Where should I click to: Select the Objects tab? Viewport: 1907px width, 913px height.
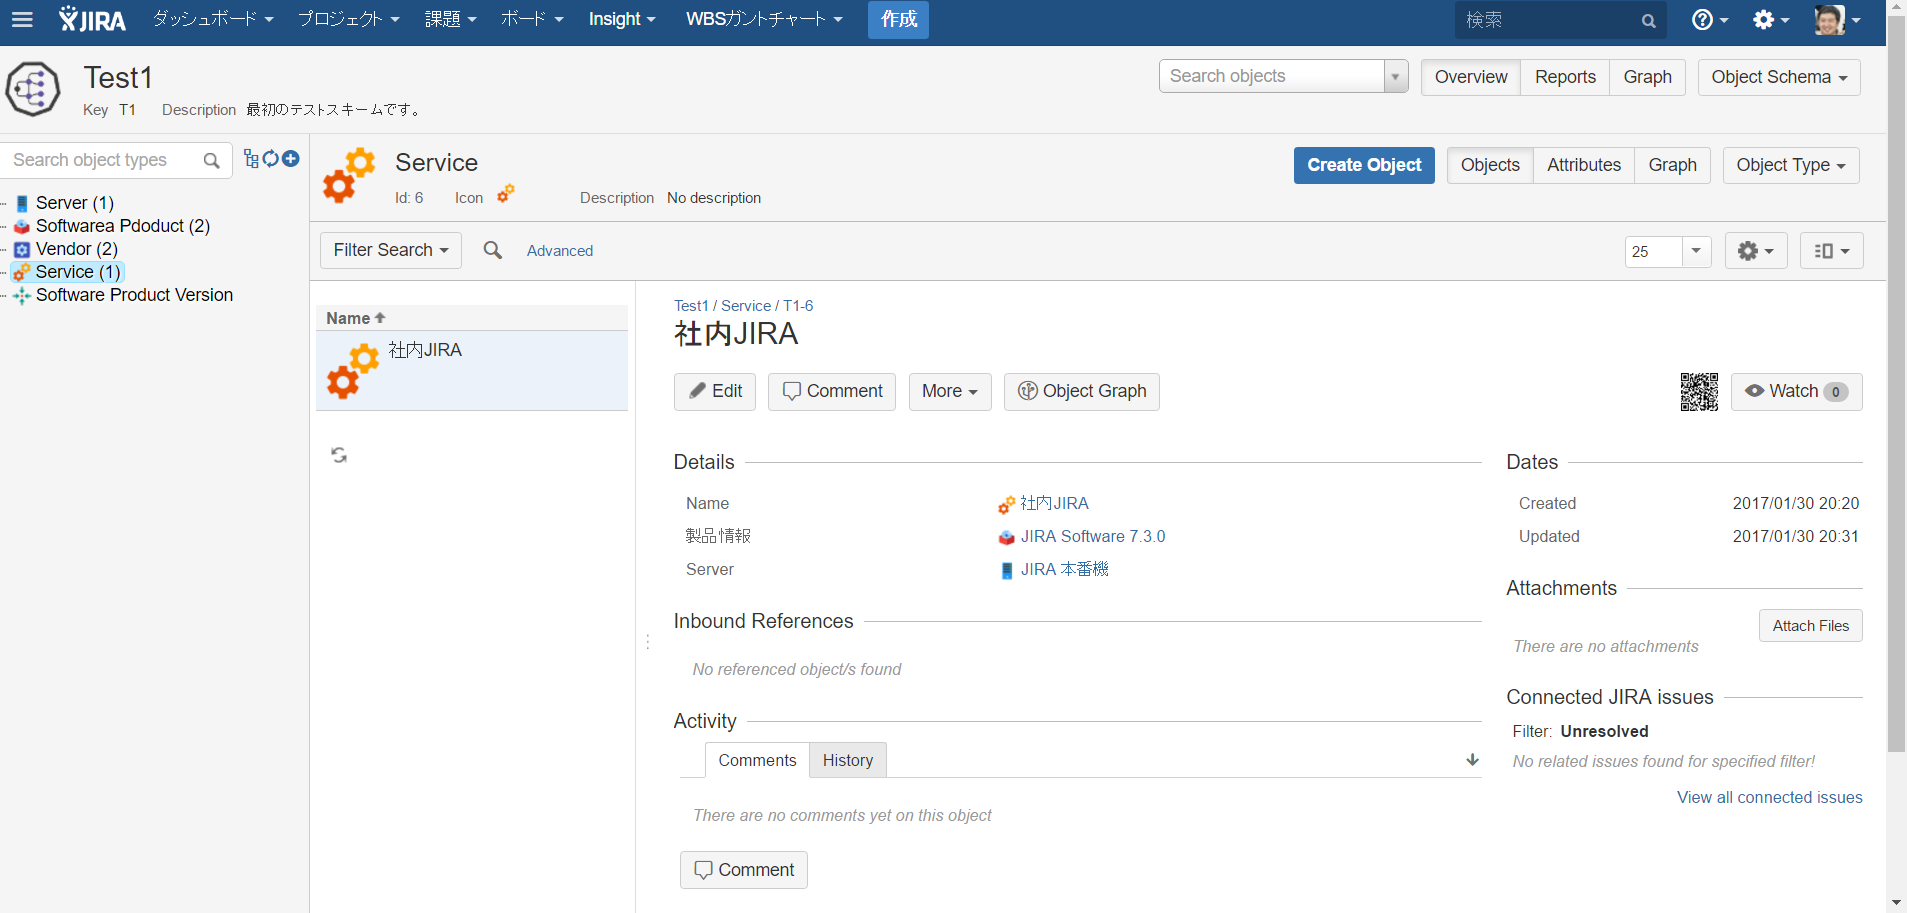pos(1490,165)
